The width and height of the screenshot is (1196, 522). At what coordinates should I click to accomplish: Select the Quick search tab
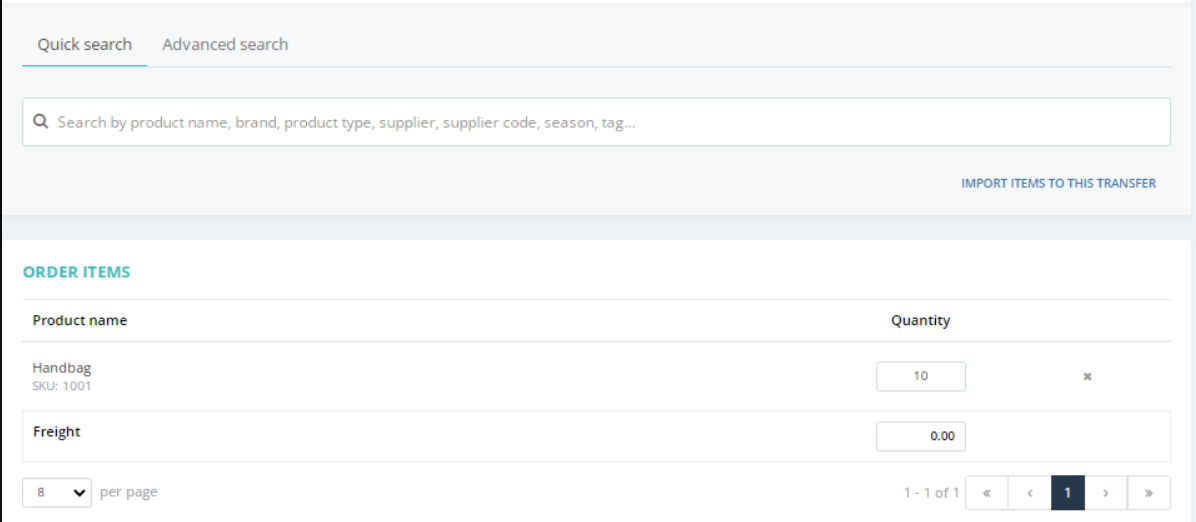(85, 44)
